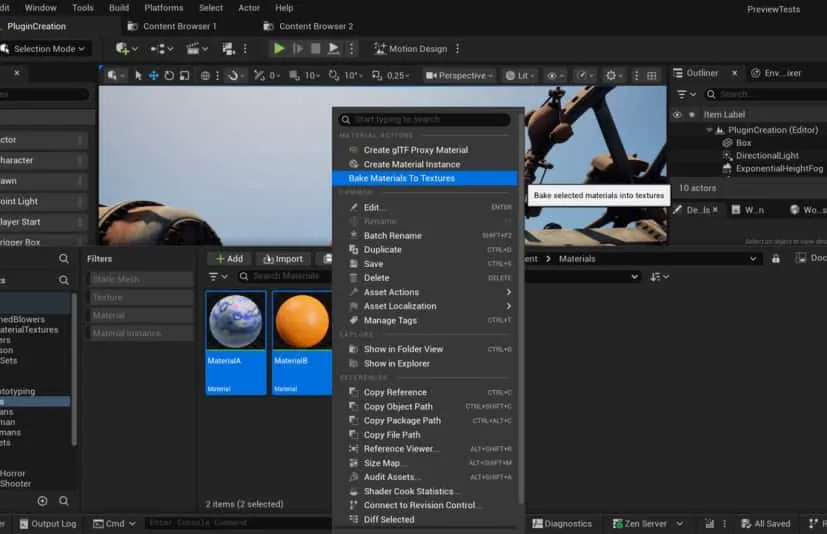Open the Add content quick menu
The width and height of the screenshot is (827, 534).
pyautogui.click(x=127, y=49)
